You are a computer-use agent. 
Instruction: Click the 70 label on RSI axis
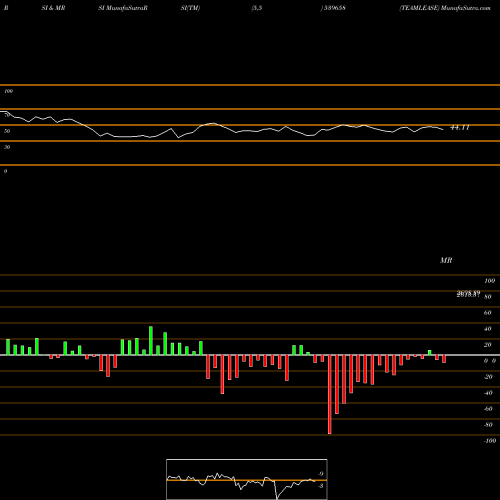tap(7, 115)
